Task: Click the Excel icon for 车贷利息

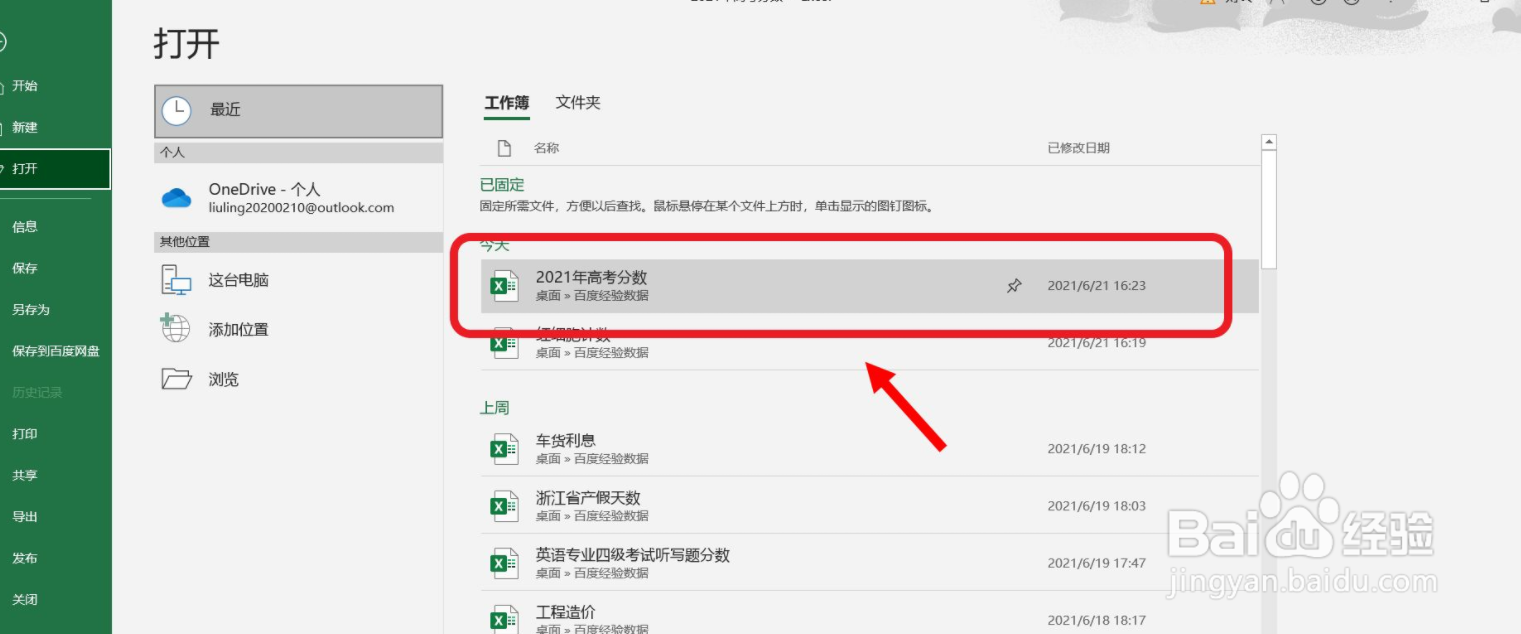Action: click(504, 449)
